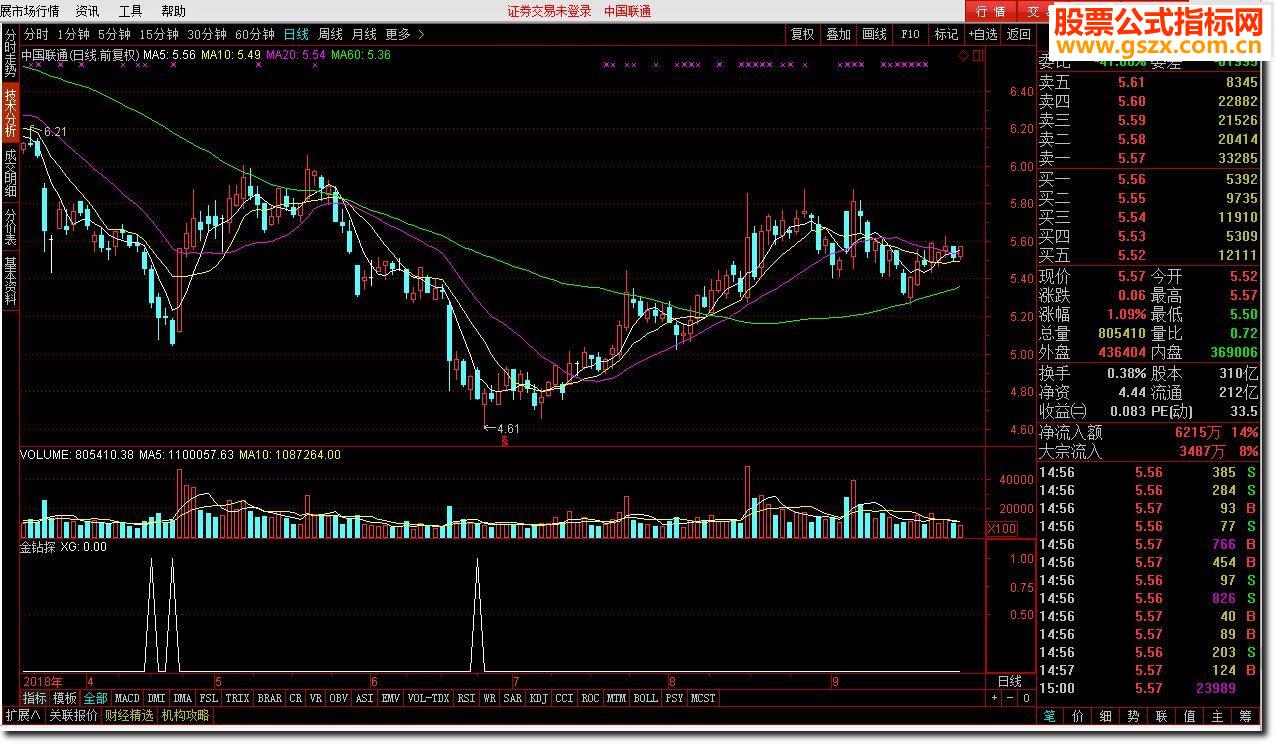This screenshot has width=1276, height=744.
Task: Click the X100 volume scale label
Action: (x=1002, y=529)
